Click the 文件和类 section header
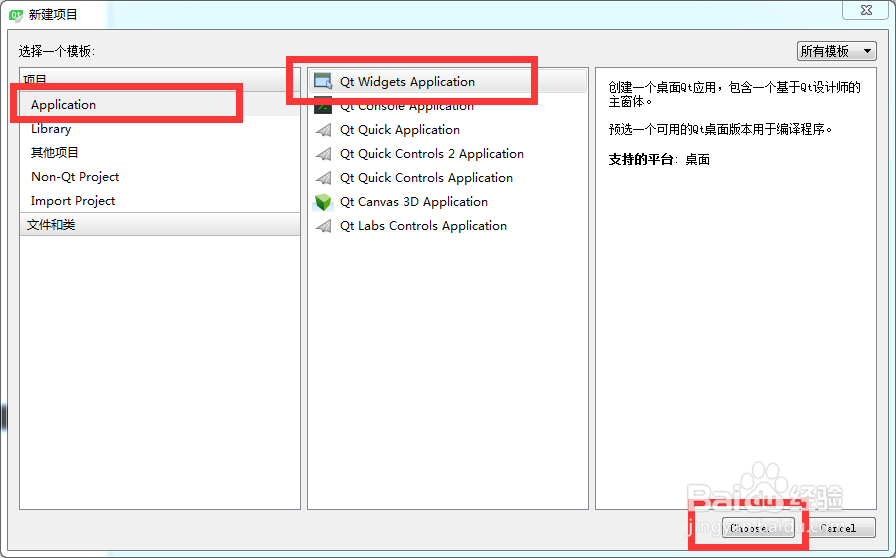The image size is (896, 558). (x=159, y=225)
